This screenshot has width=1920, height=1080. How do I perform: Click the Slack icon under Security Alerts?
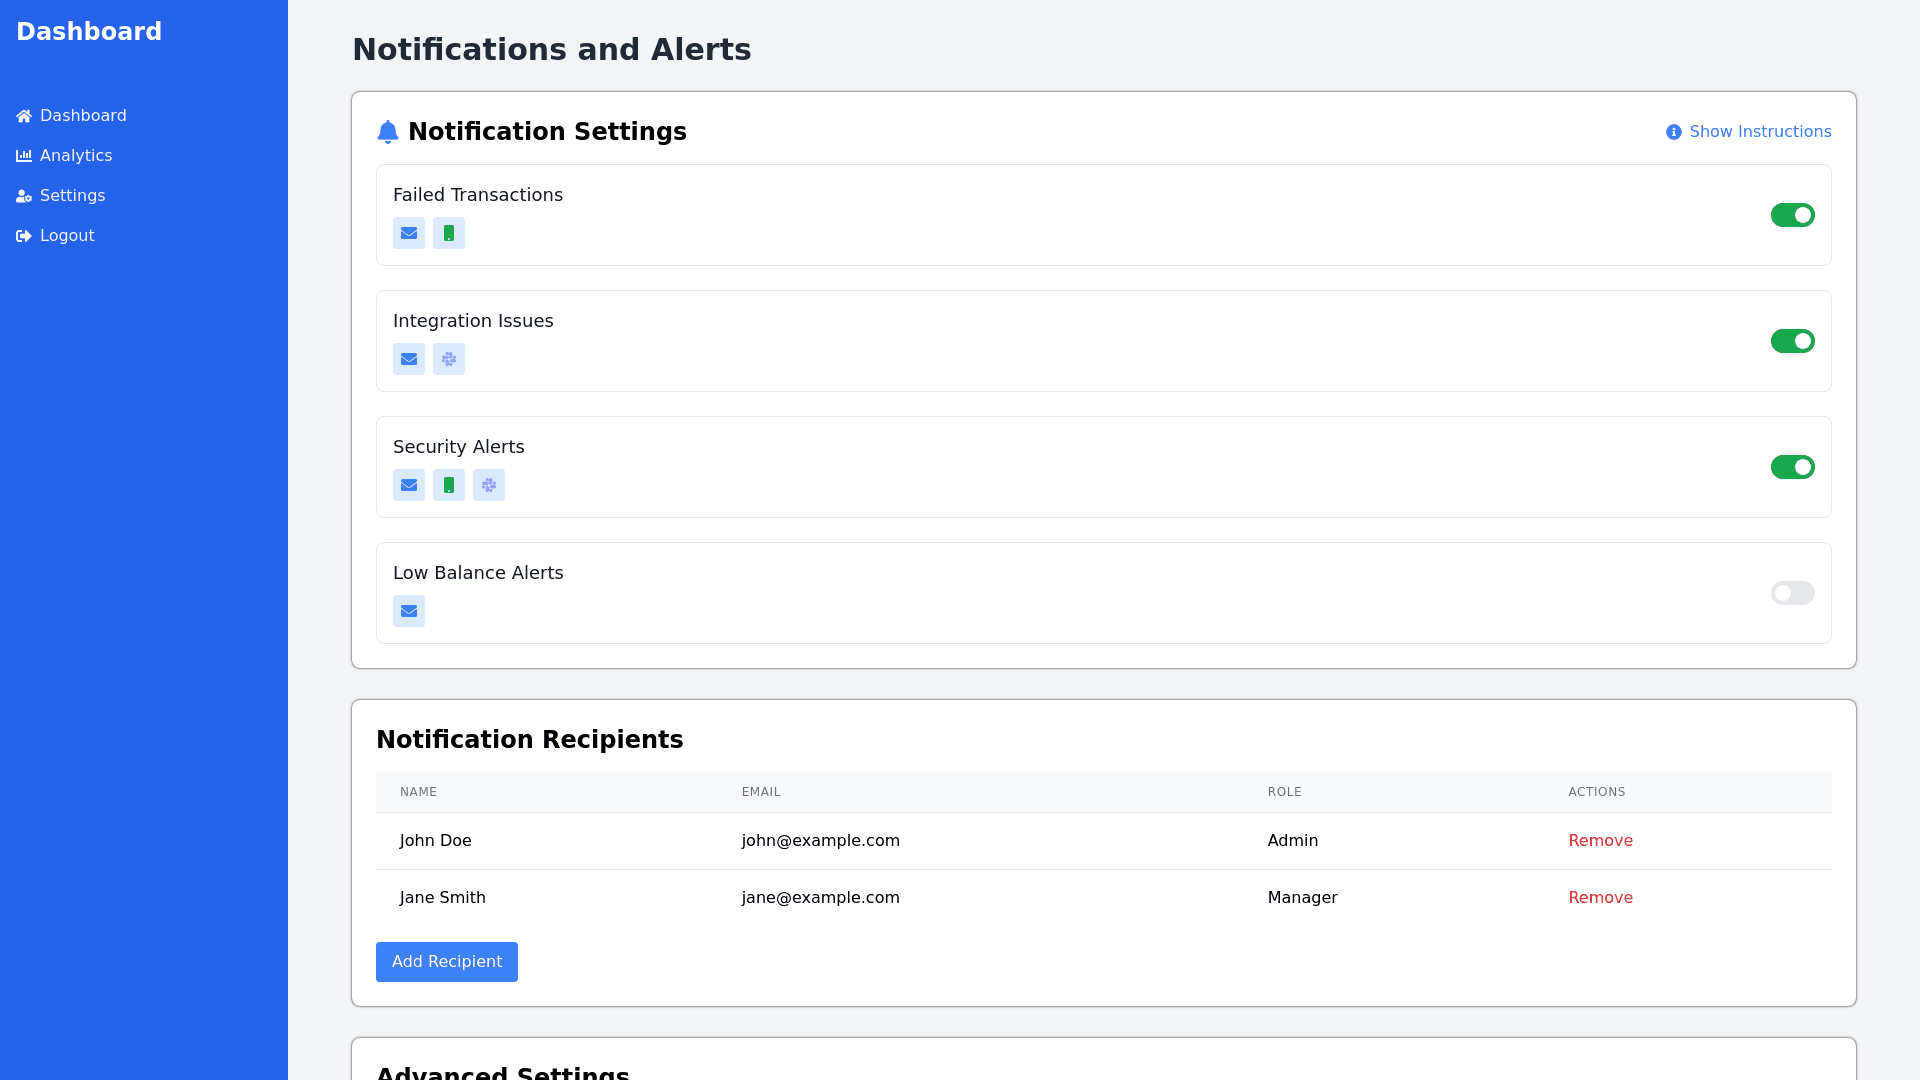click(x=489, y=485)
